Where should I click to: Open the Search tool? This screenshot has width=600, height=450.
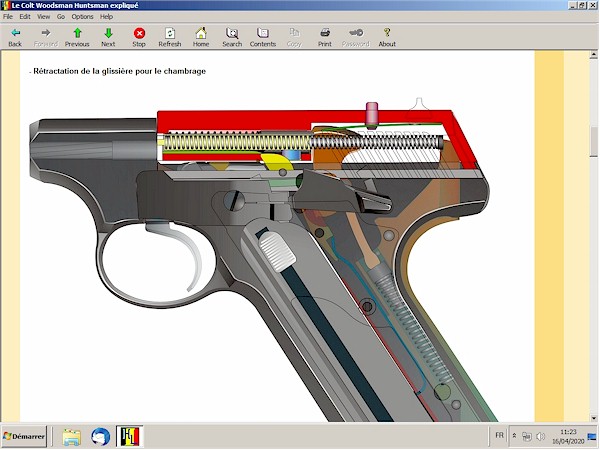click(x=232, y=37)
